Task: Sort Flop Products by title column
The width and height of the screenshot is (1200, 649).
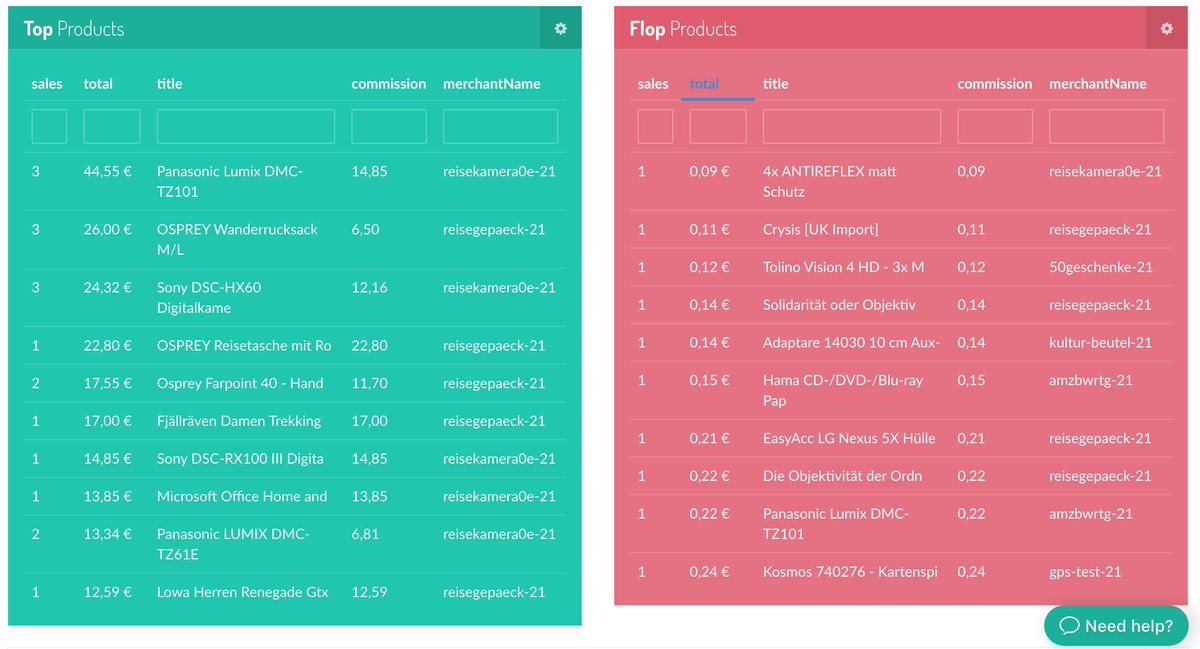Action: (x=776, y=84)
